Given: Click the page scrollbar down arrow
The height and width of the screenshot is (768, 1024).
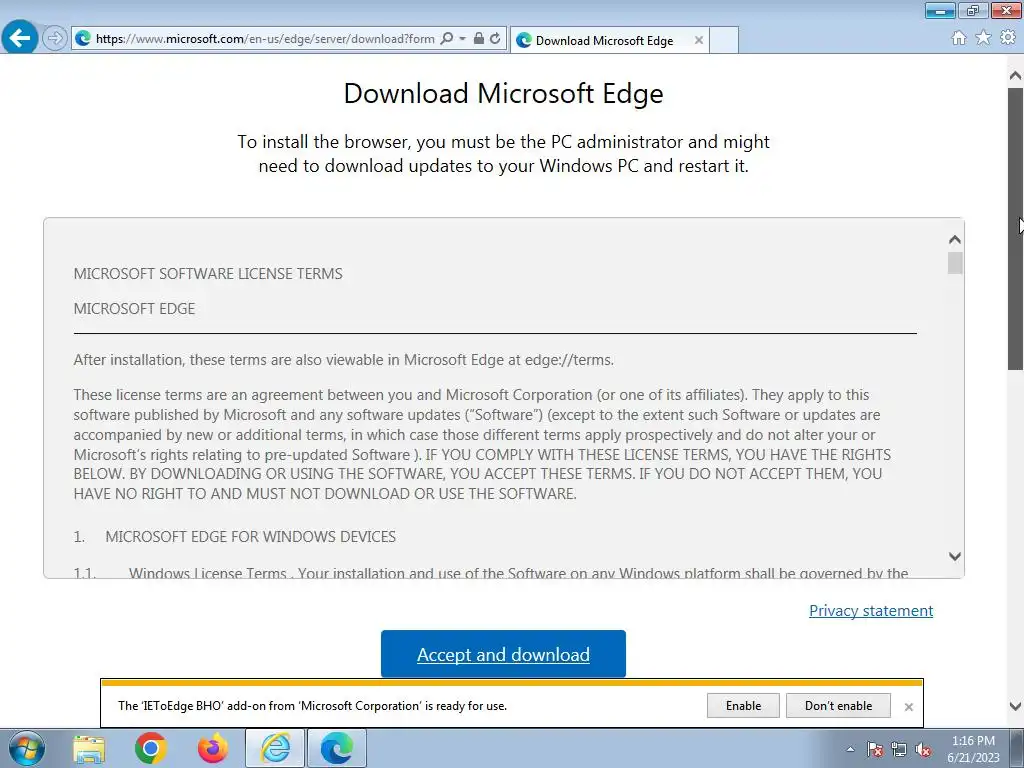Looking at the screenshot, I should pos(1015,706).
